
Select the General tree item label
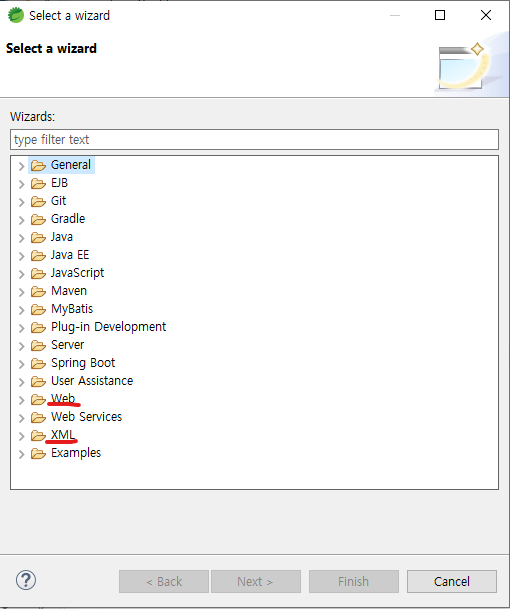(71, 165)
